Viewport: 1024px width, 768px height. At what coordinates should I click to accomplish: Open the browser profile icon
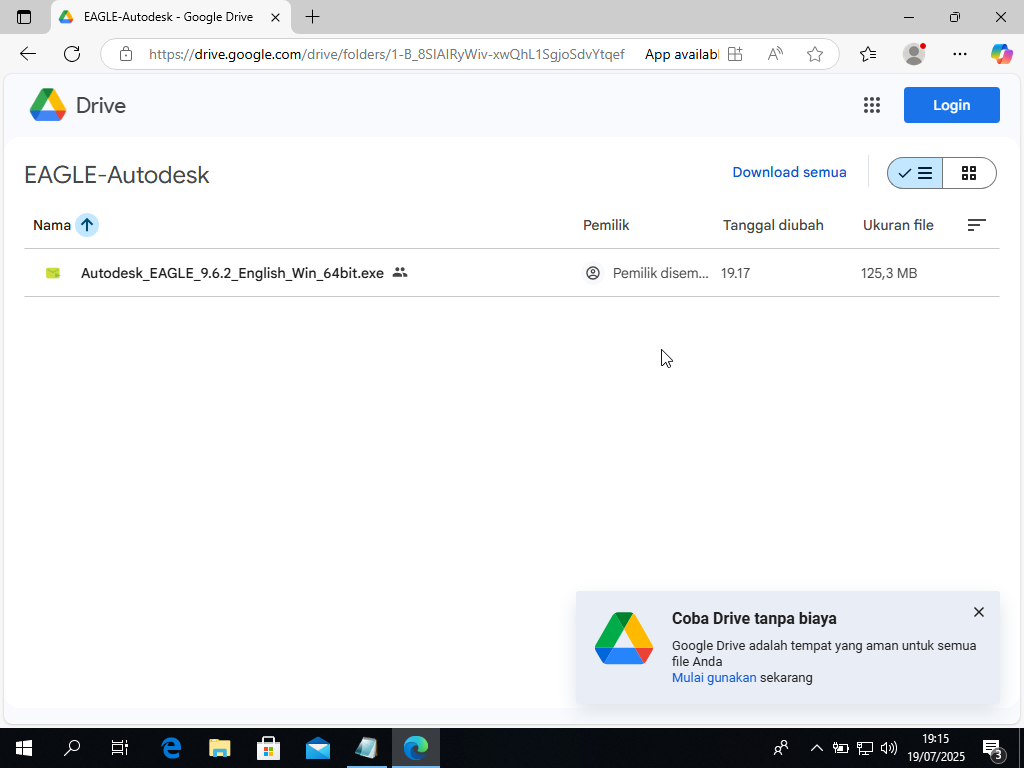pyautogui.click(x=913, y=54)
